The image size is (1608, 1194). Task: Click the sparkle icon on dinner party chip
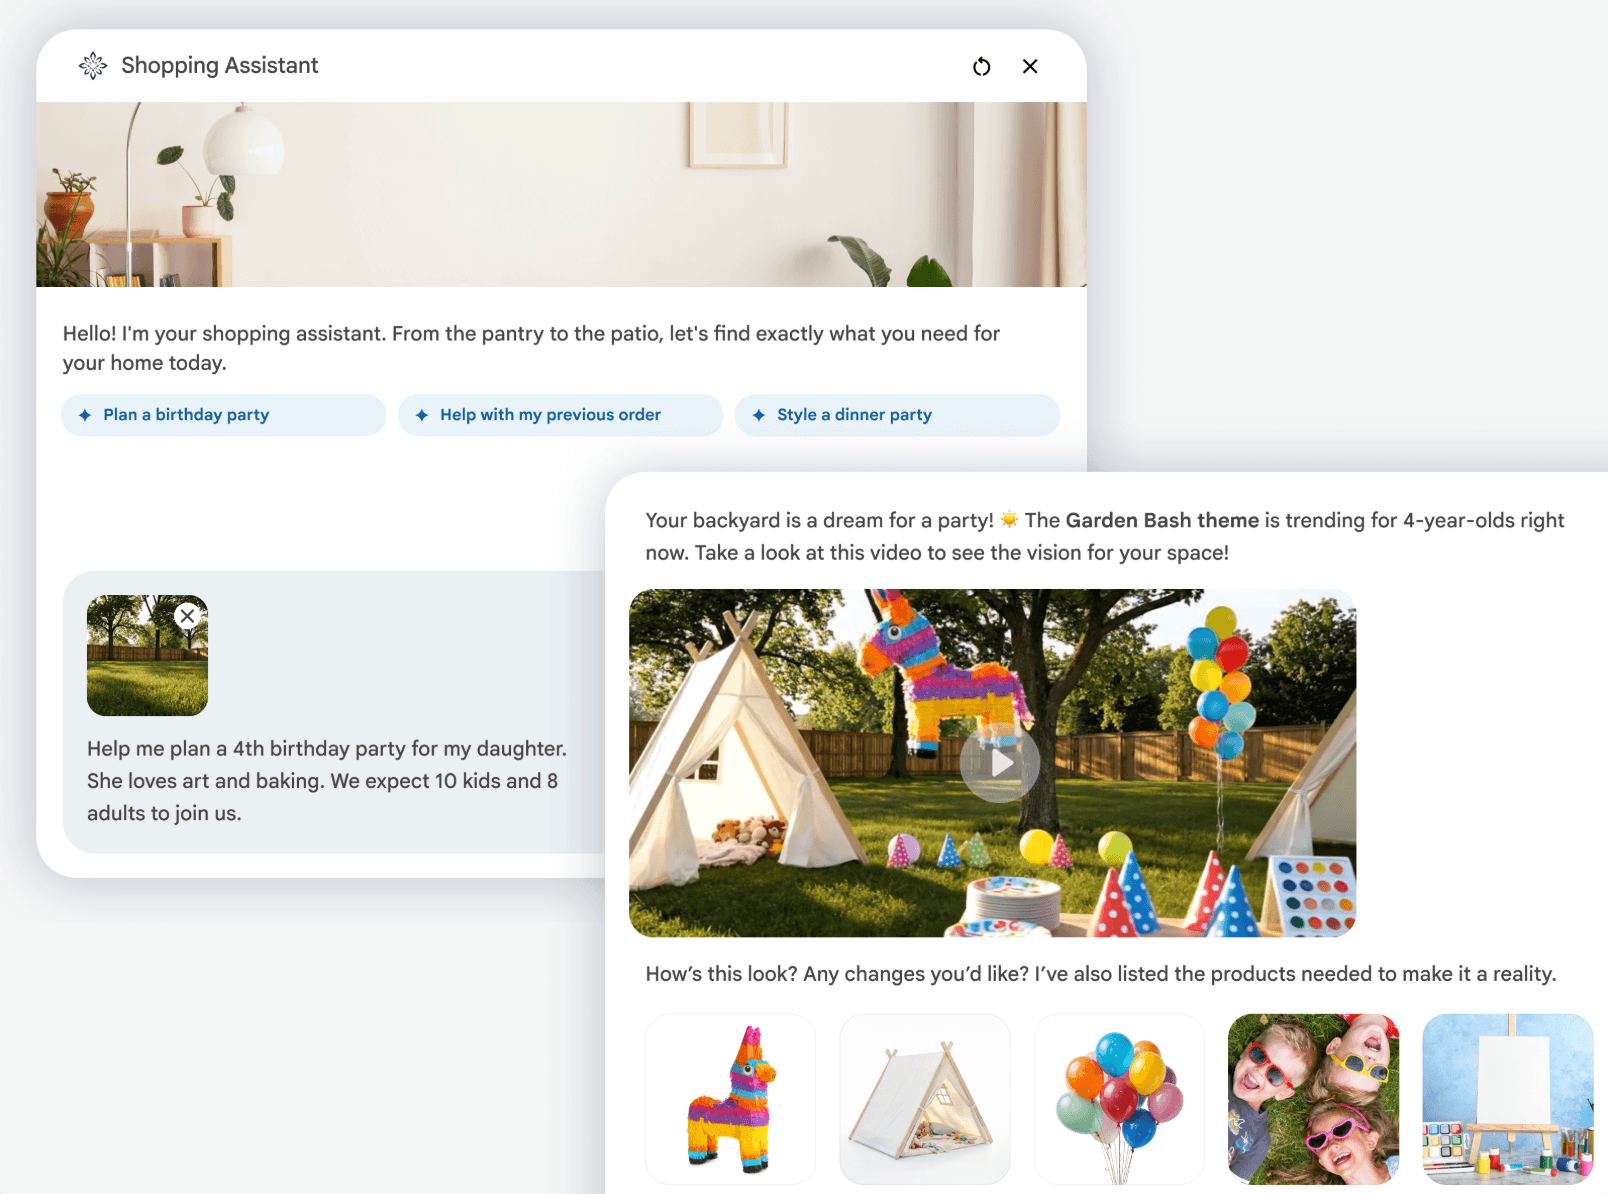click(x=759, y=415)
